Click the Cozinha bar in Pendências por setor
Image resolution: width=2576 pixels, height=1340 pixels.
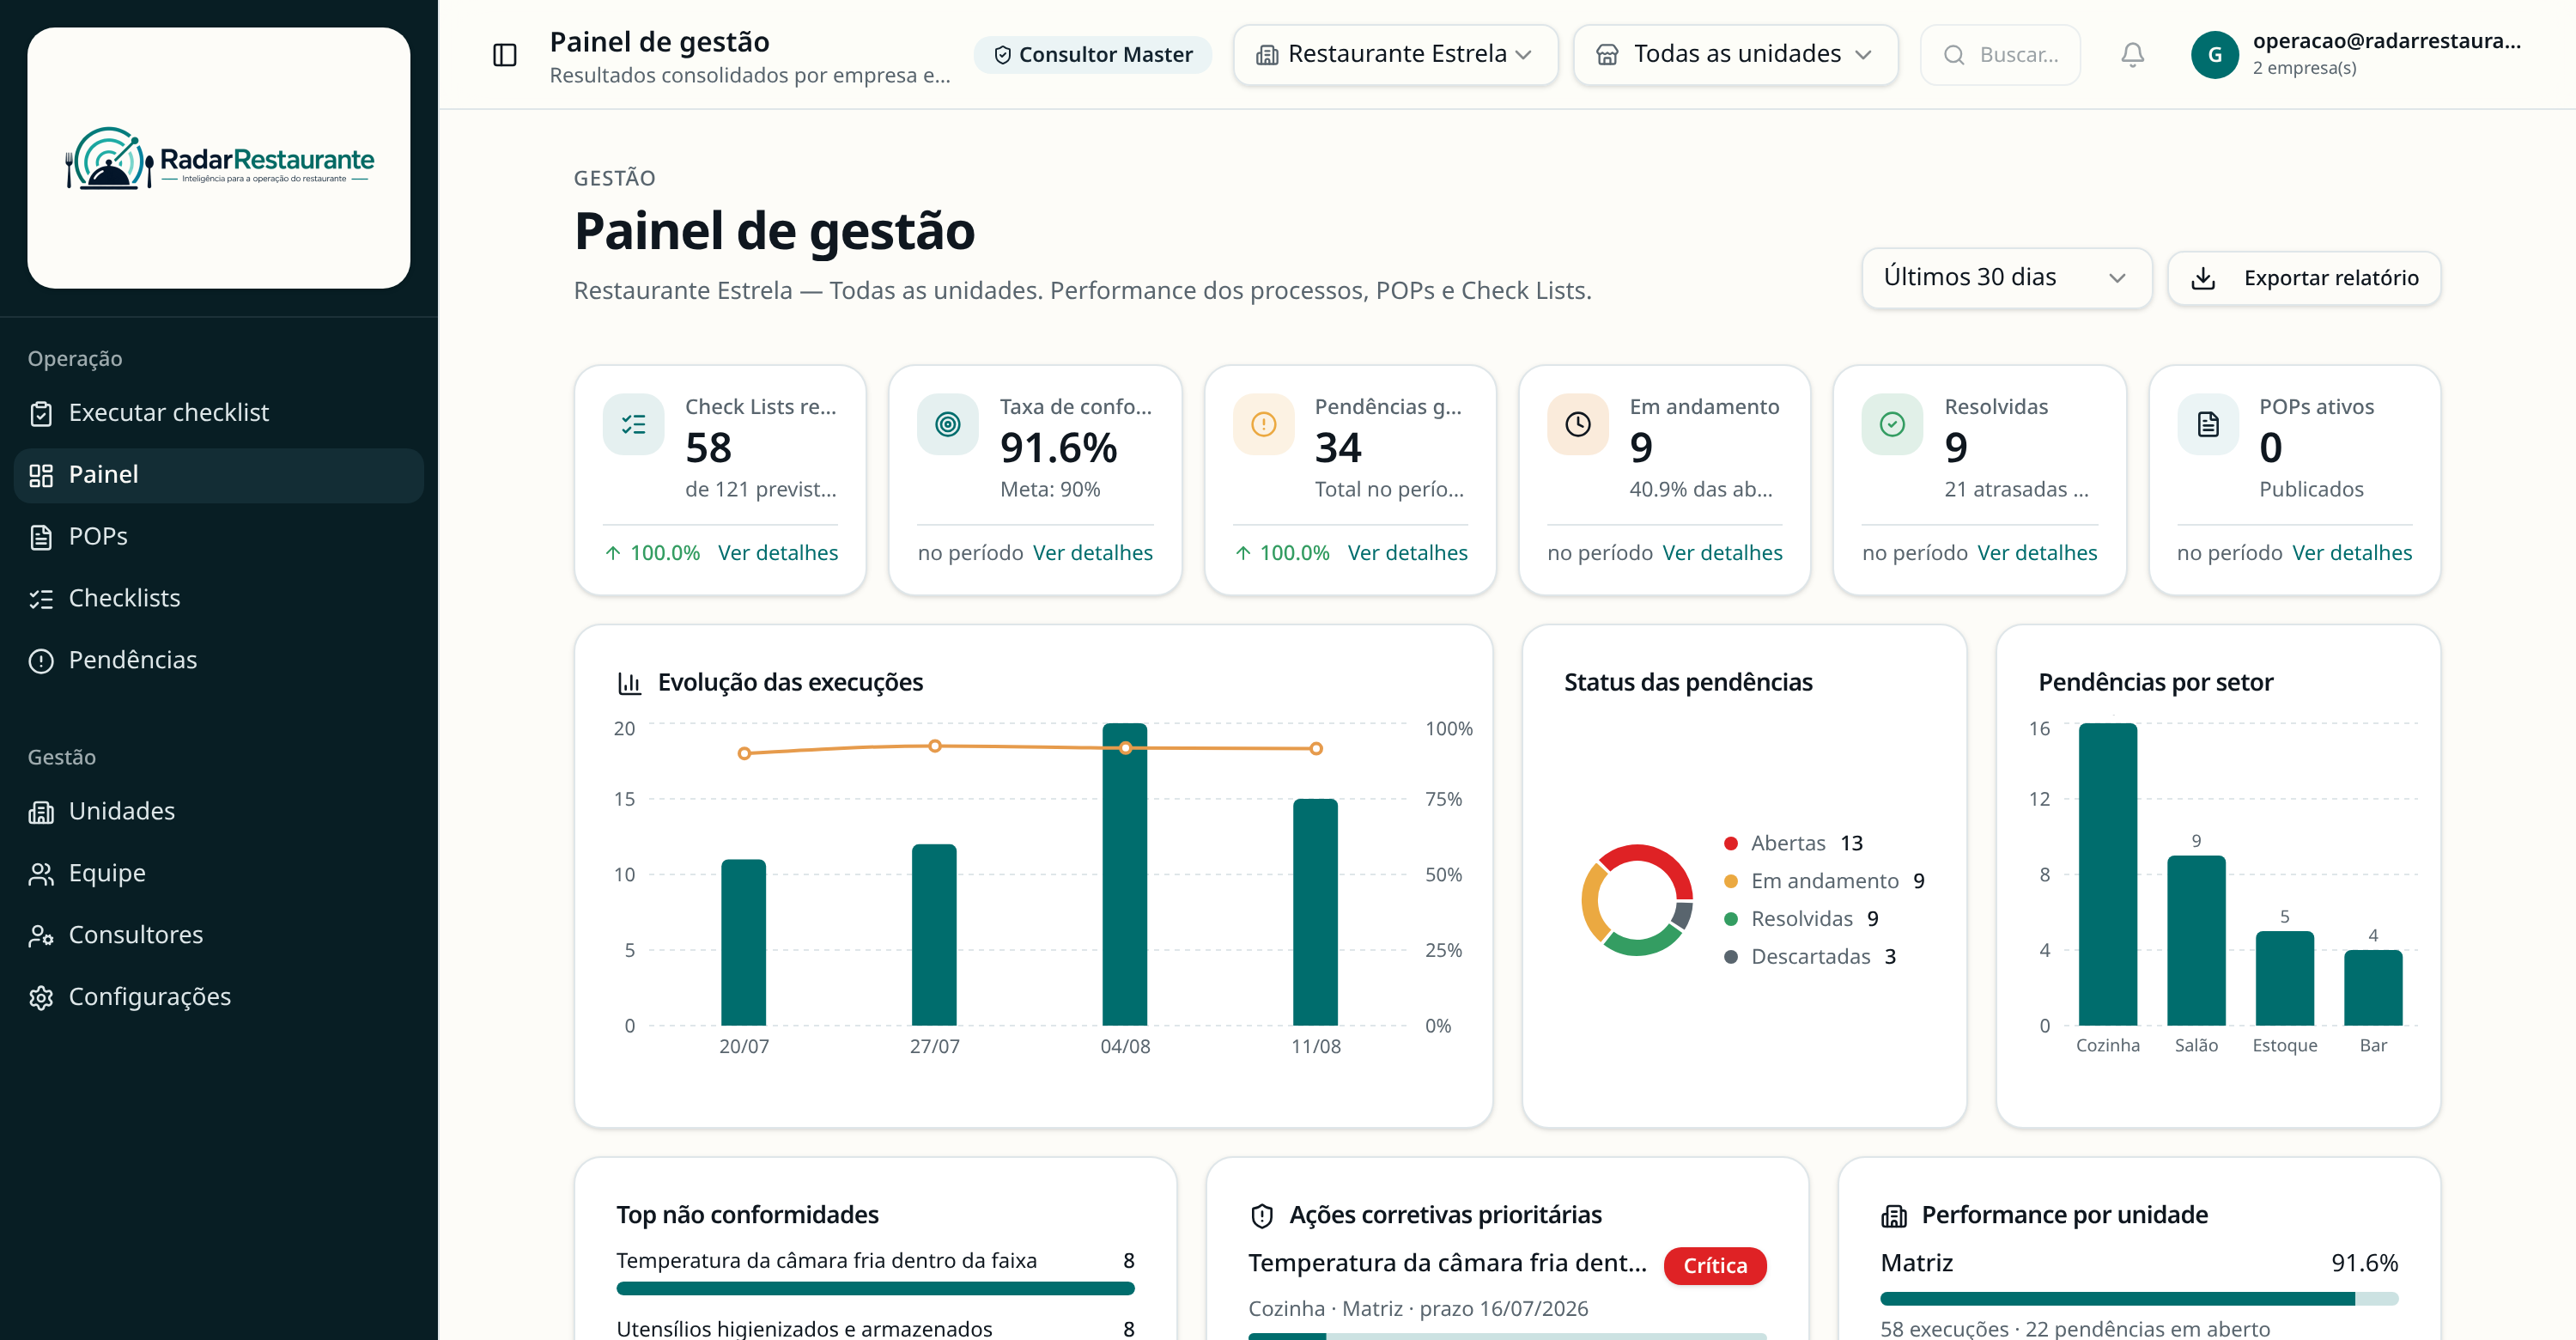(2107, 874)
